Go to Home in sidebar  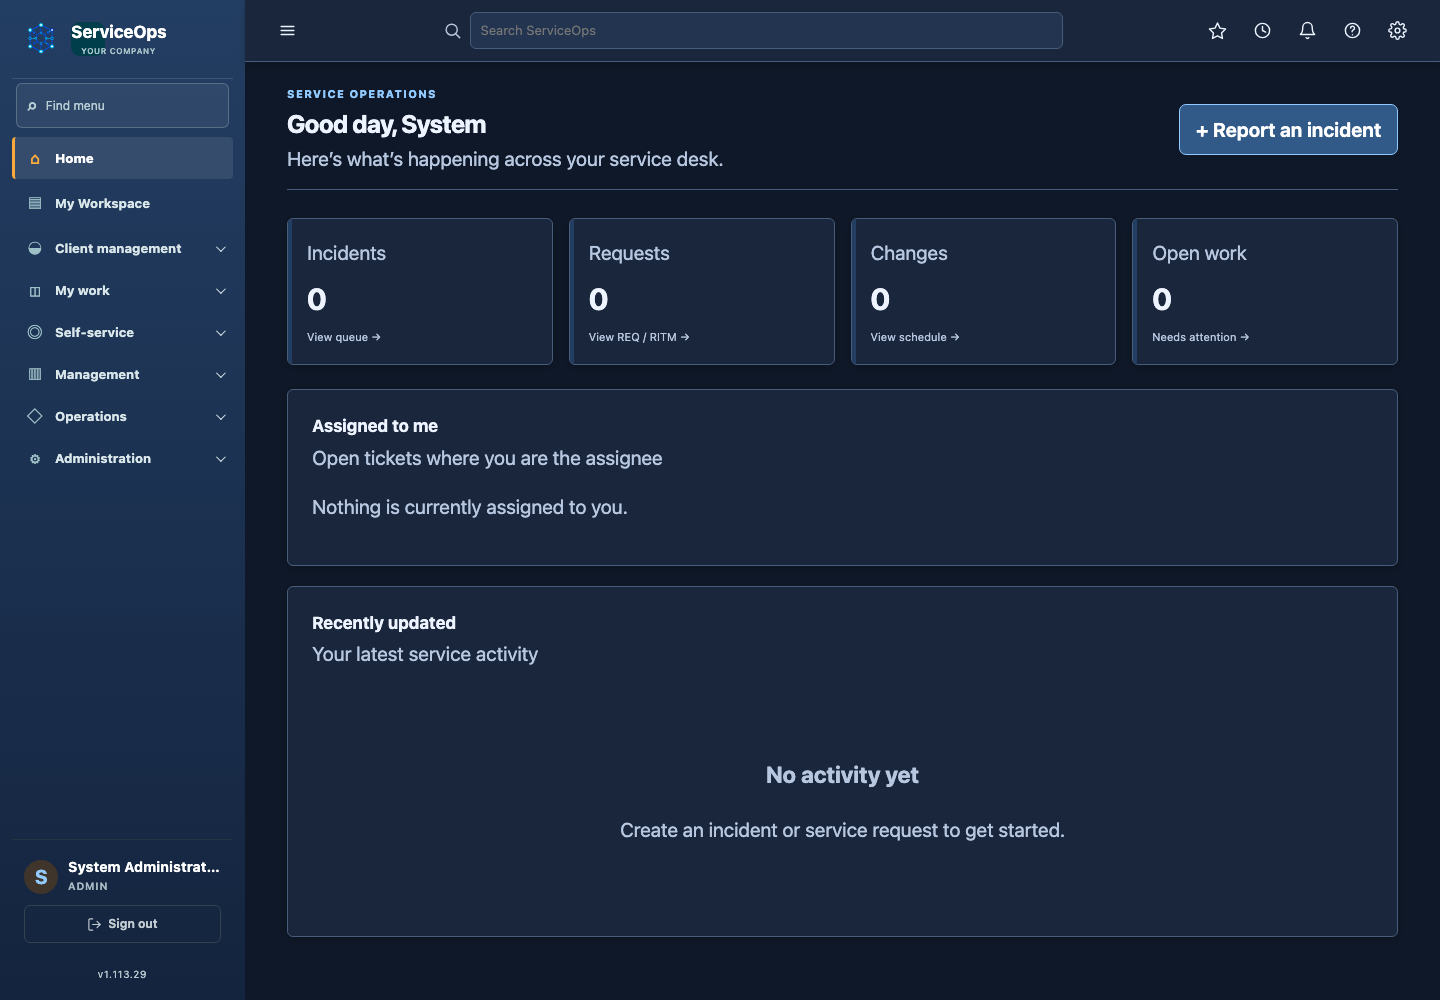pos(123,158)
